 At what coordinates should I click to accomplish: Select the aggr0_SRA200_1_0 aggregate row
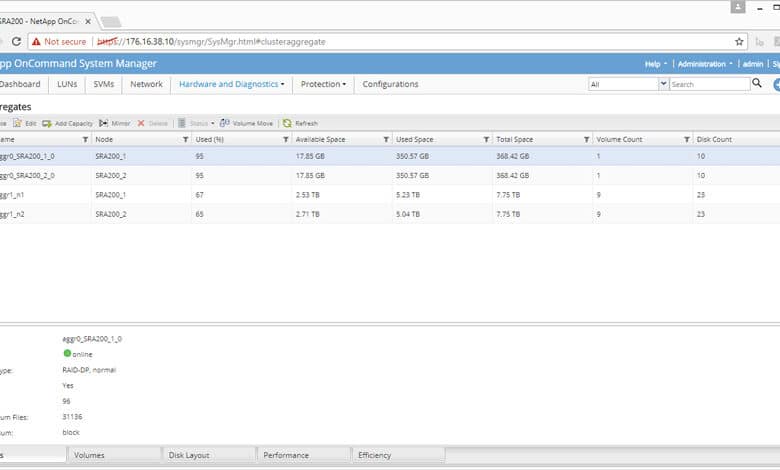[x=390, y=156]
